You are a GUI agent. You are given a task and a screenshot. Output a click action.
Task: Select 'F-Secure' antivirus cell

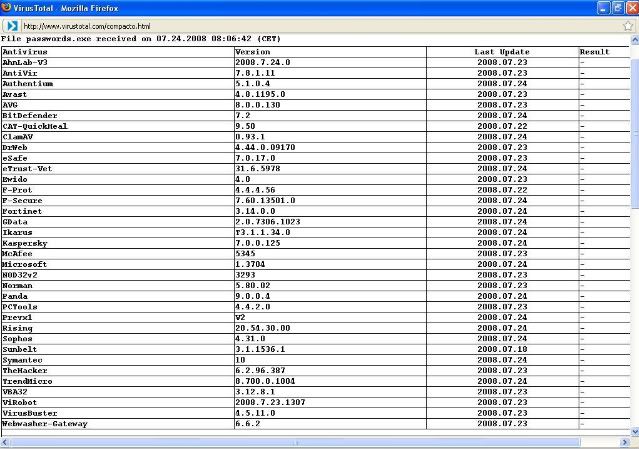pyautogui.click(x=118, y=200)
